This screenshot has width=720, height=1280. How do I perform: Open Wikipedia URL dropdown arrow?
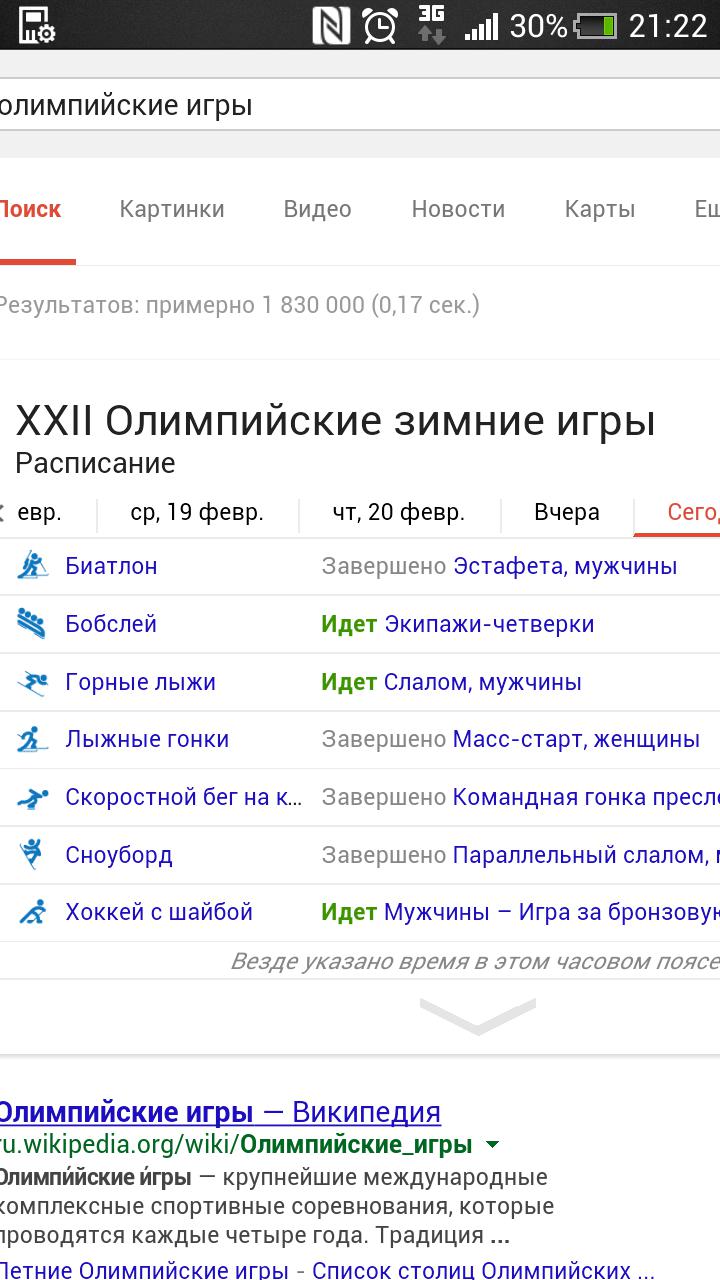pyautogui.click(x=491, y=1145)
